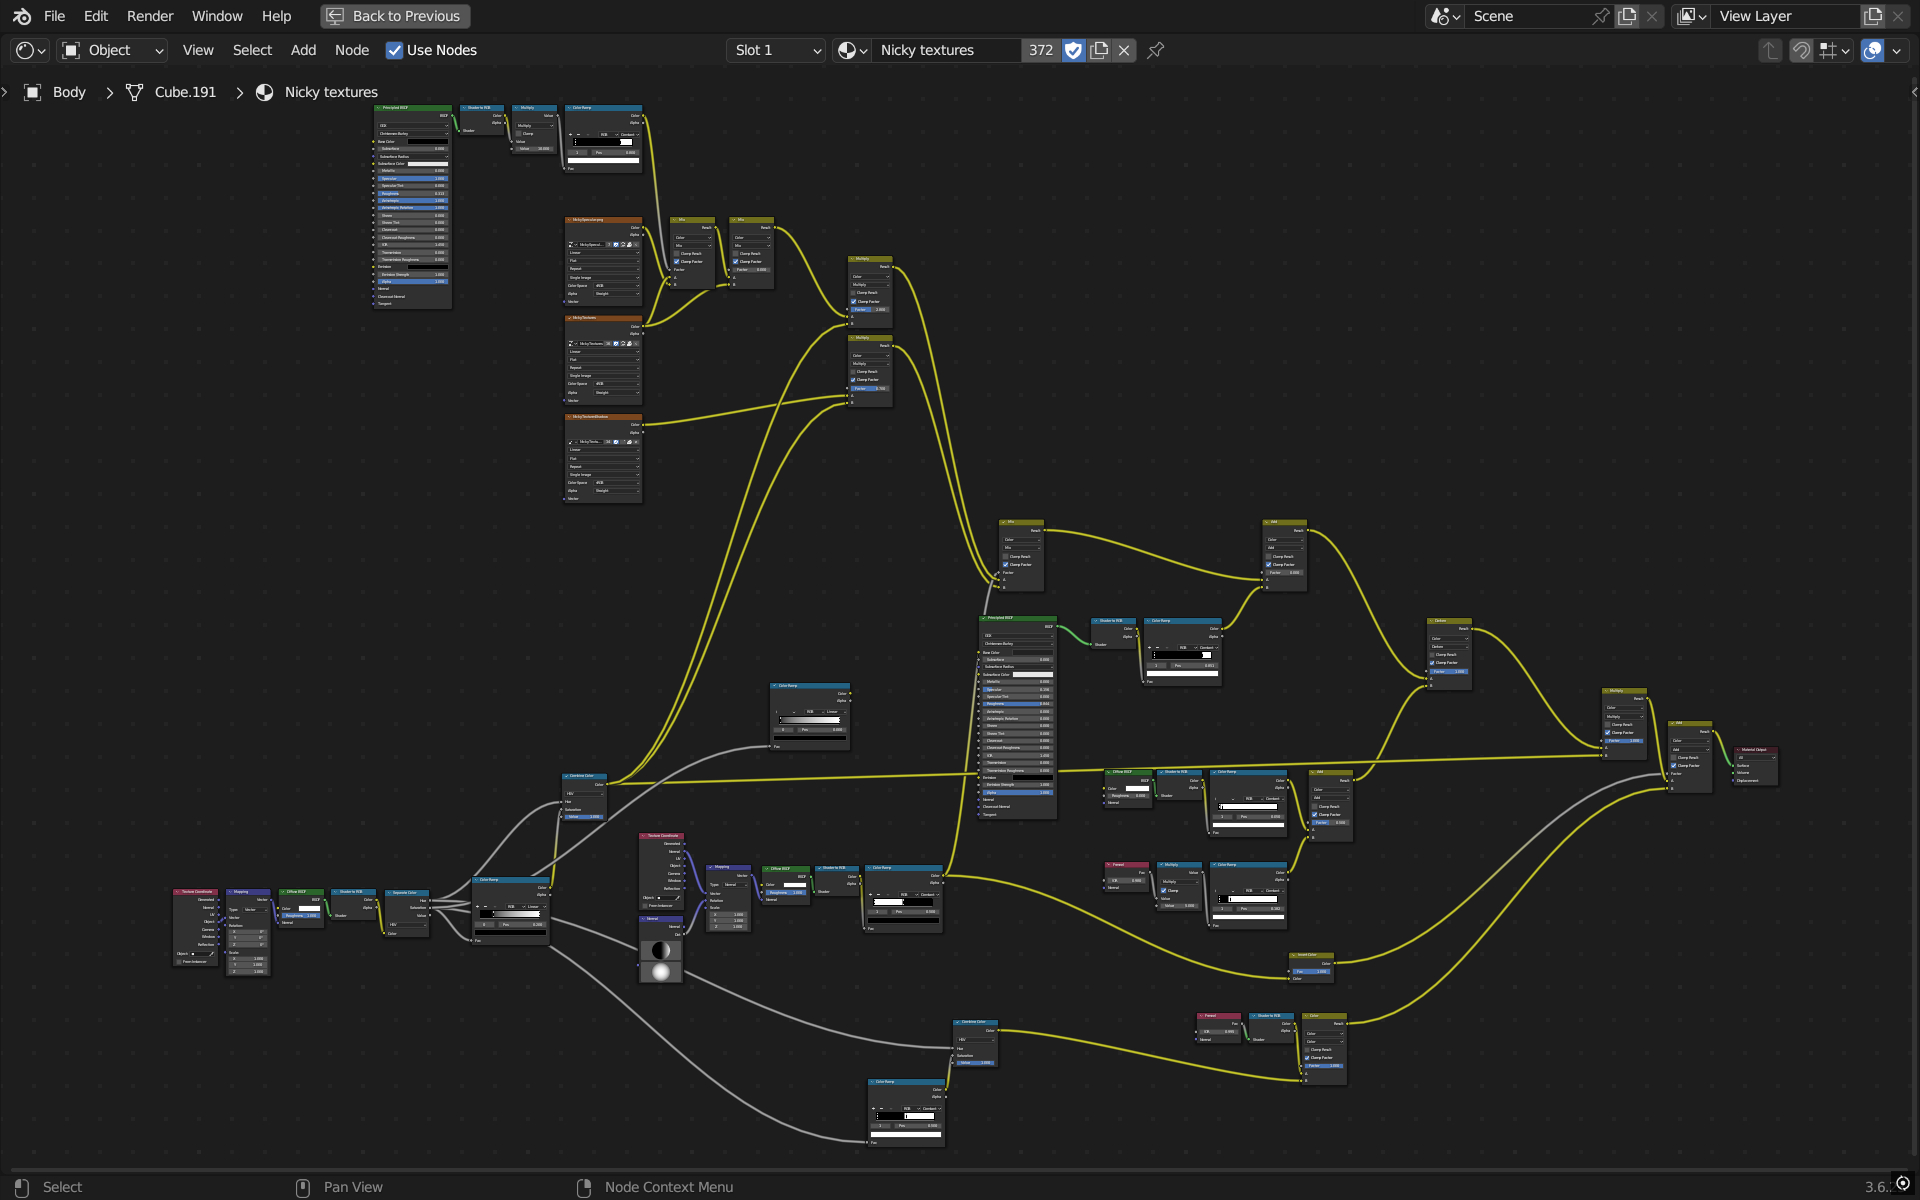The height and width of the screenshot is (1200, 1920).
Task: Pin the Scene datablock
Action: coord(1600,16)
